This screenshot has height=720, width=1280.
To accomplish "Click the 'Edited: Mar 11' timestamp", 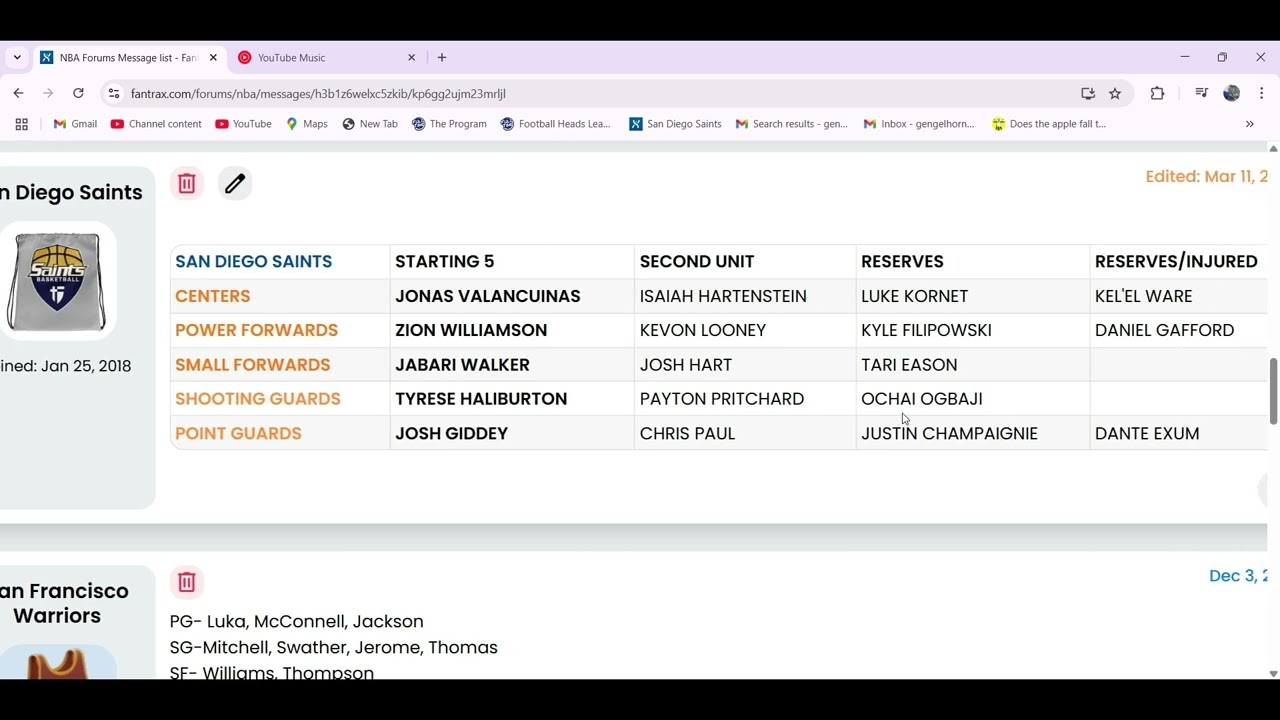I will (x=1206, y=176).
